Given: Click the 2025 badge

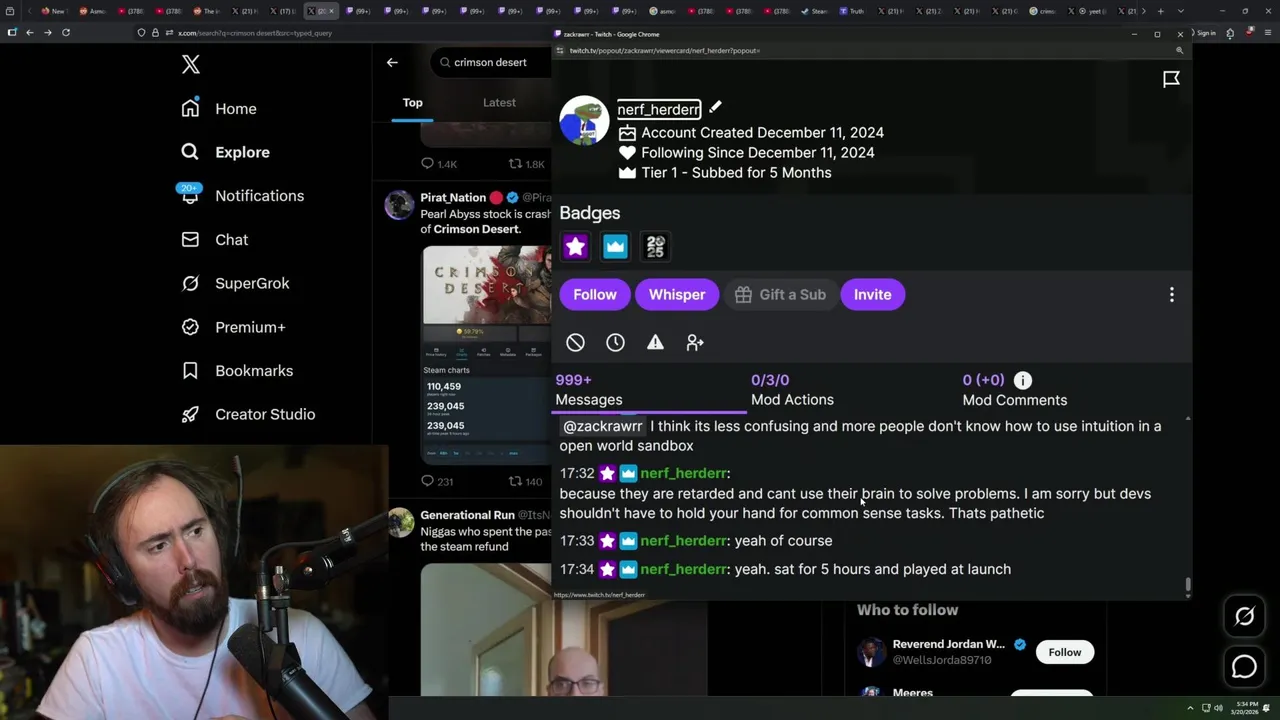Looking at the screenshot, I should [x=655, y=246].
